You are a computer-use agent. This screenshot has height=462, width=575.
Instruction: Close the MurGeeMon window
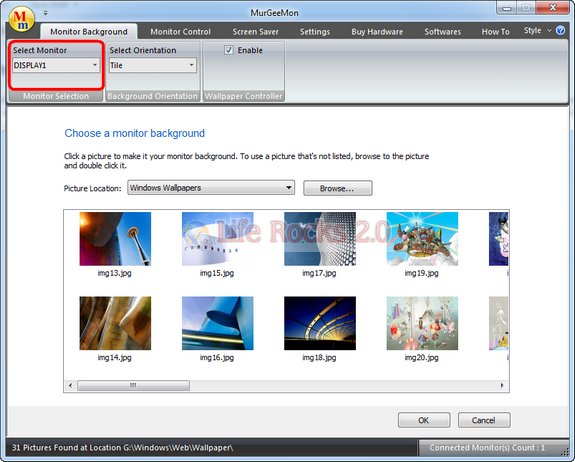(553, 8)
